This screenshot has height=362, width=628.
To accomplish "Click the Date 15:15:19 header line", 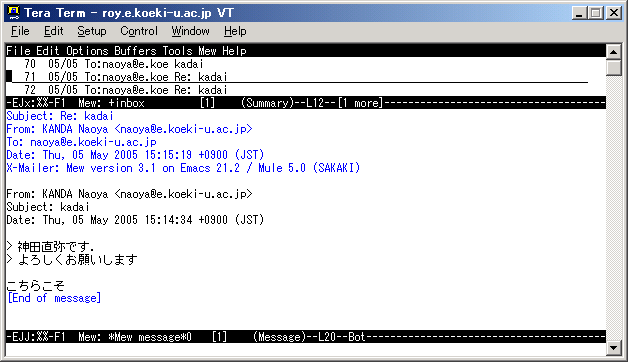I will pos(135,155).
